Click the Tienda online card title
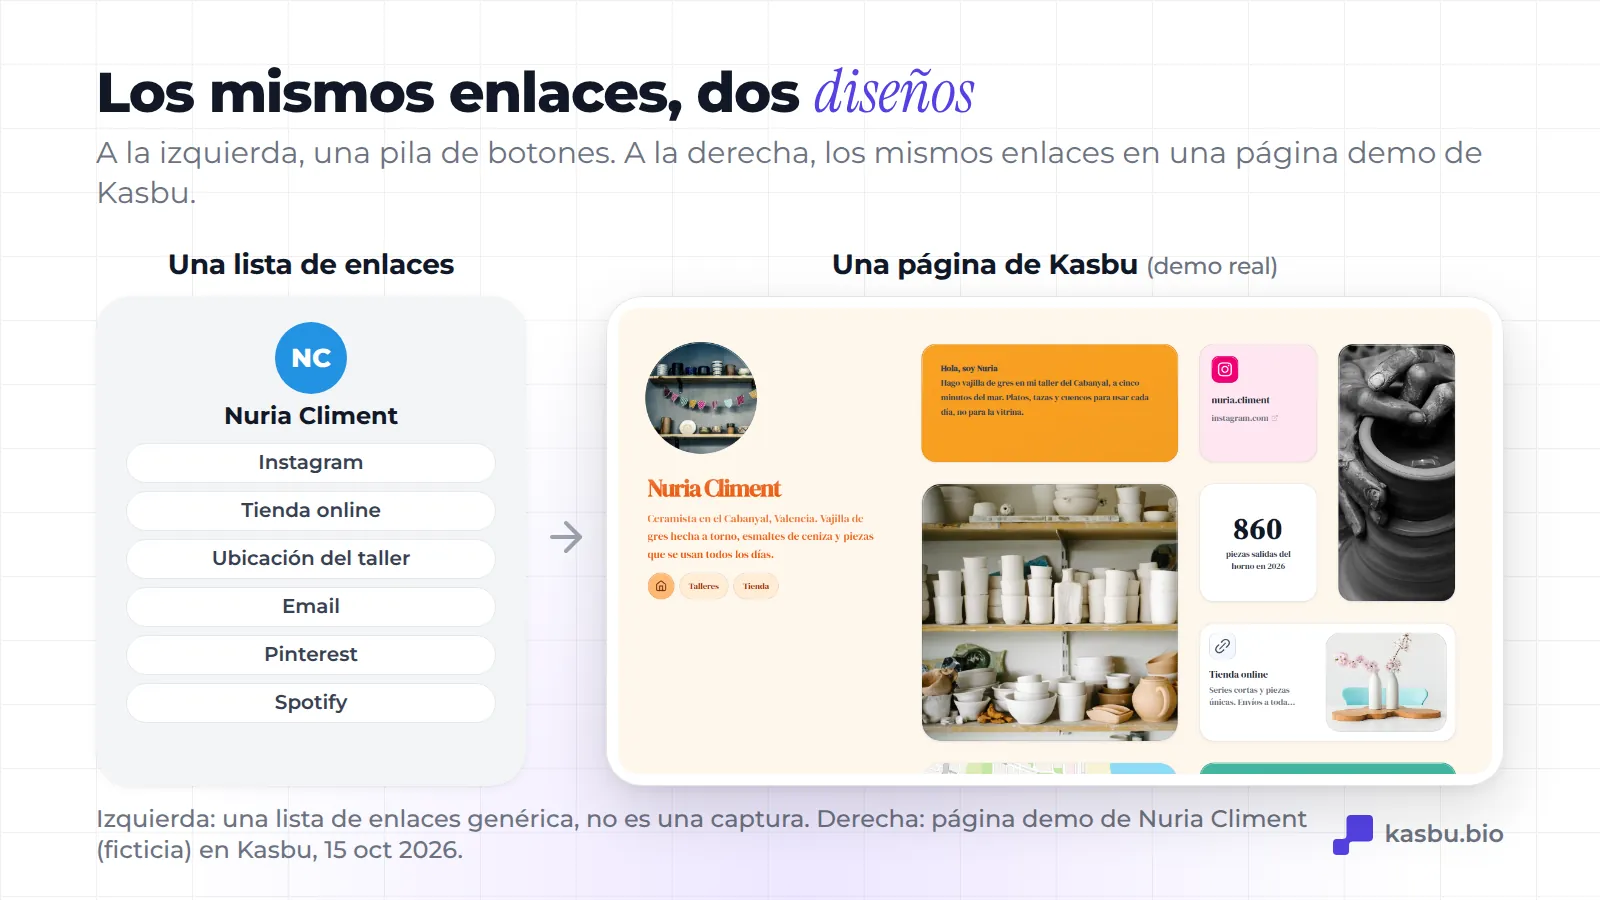Image resolution: width=1600 pixels, height=900 pixels. click(x=1238, y=674)
